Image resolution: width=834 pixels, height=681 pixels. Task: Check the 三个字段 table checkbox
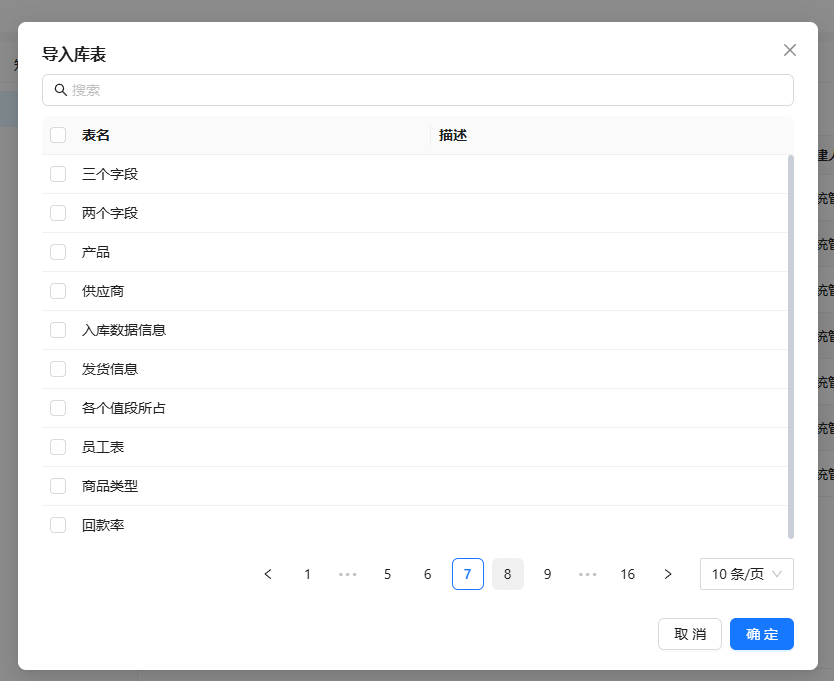pos(58,174)
